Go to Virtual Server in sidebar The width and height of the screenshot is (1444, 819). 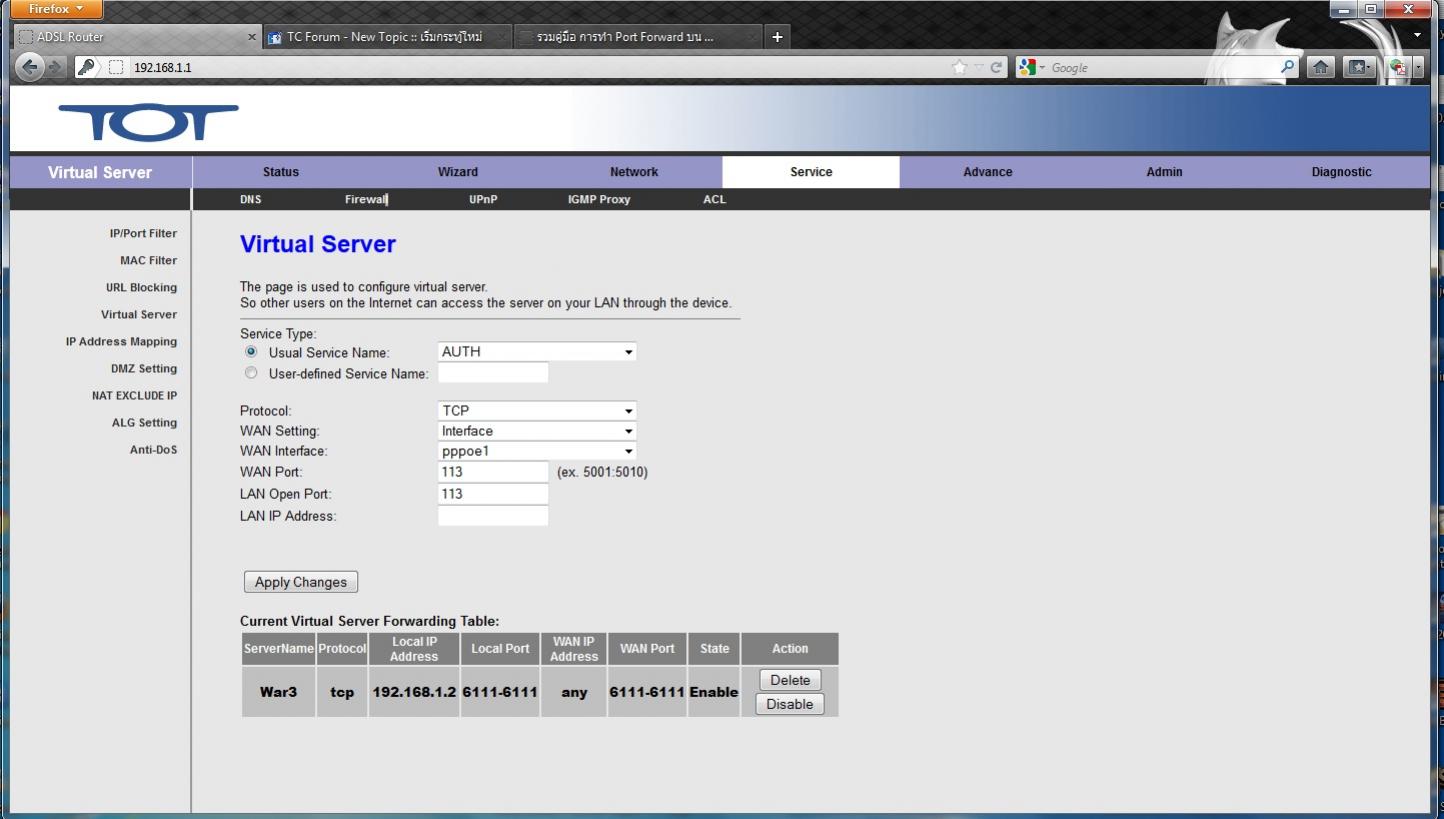click(x=139, y=314)
